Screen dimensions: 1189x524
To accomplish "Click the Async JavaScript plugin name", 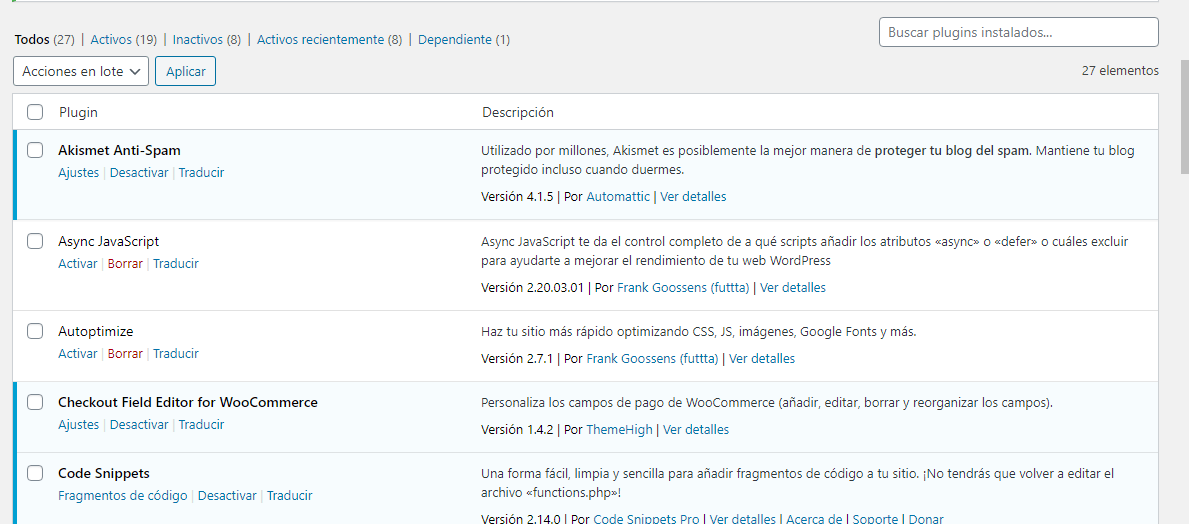I will point(108,241).
